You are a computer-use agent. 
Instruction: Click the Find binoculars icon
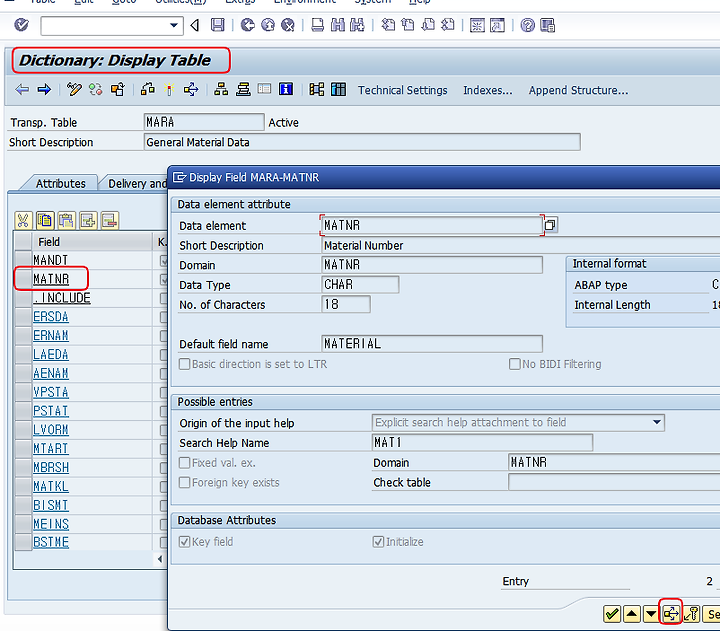coord(338,25)
